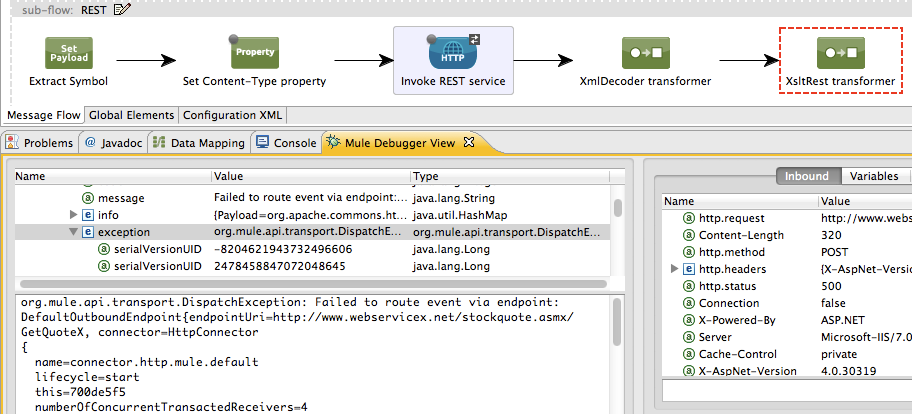
Task: Click the Set Payload Extract Symbol node
Action: click(68, 52)
